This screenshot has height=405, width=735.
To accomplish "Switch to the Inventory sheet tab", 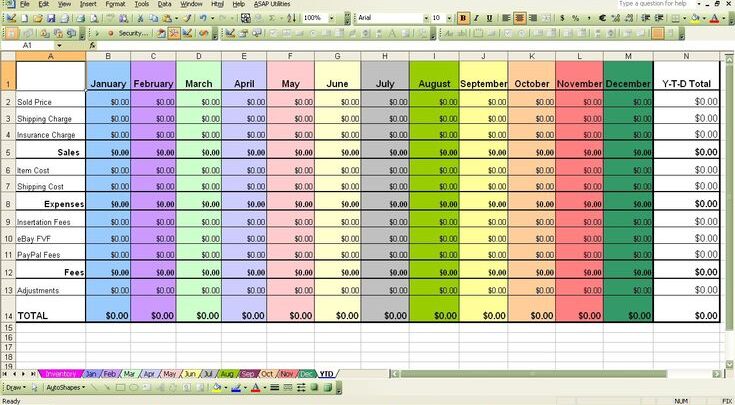I will pos(59,374).
